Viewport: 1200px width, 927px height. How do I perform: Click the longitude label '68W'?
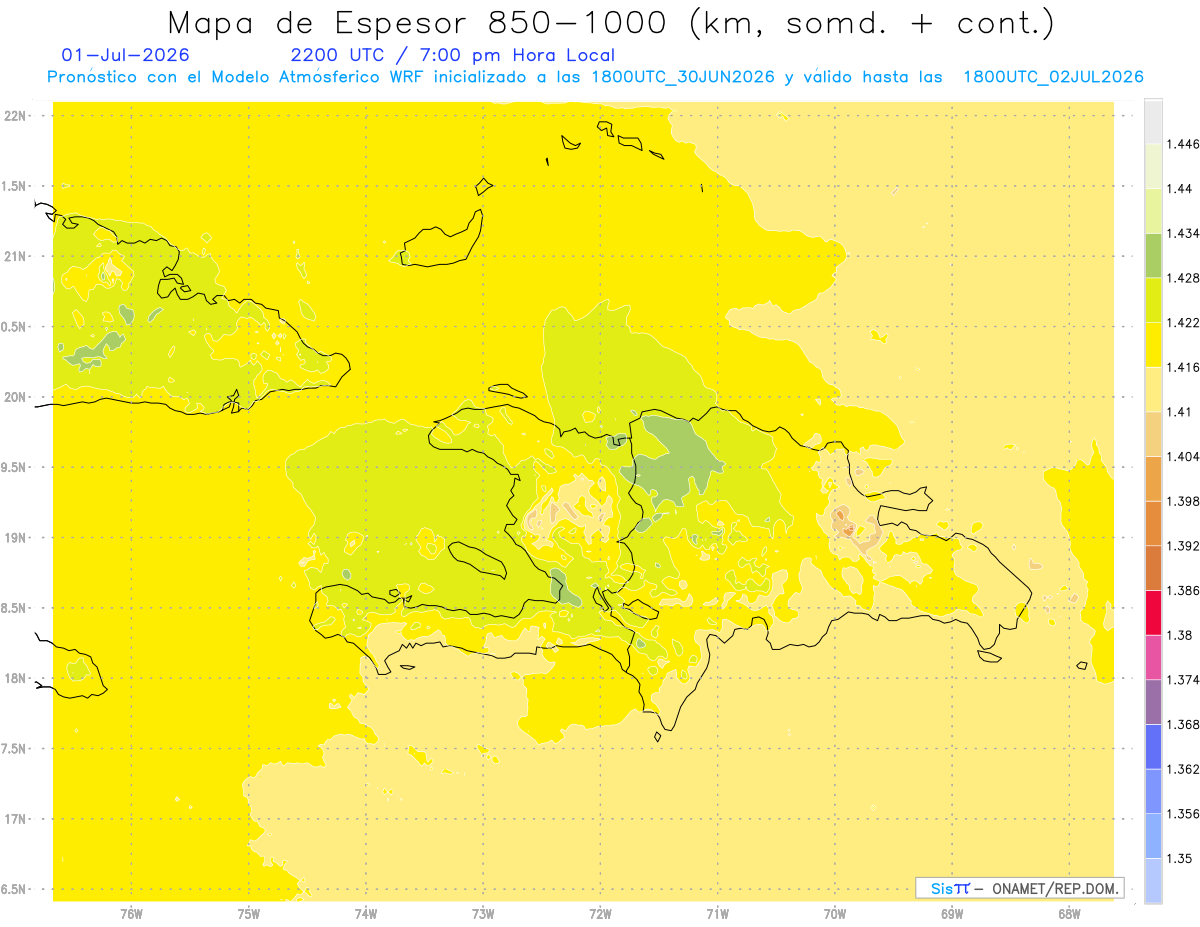(x=1069, y=914)
